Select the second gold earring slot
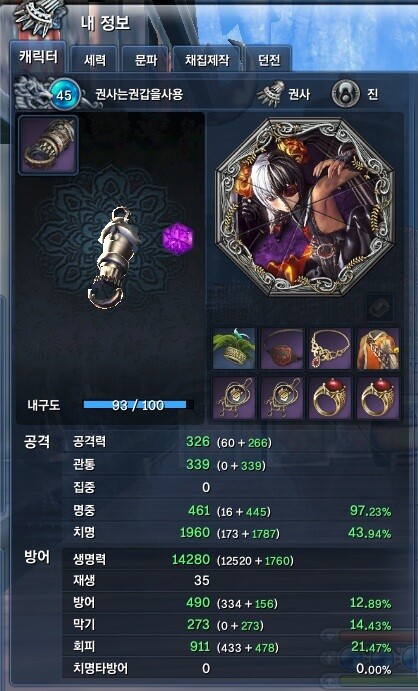The image size is (418, 691). 282,398
